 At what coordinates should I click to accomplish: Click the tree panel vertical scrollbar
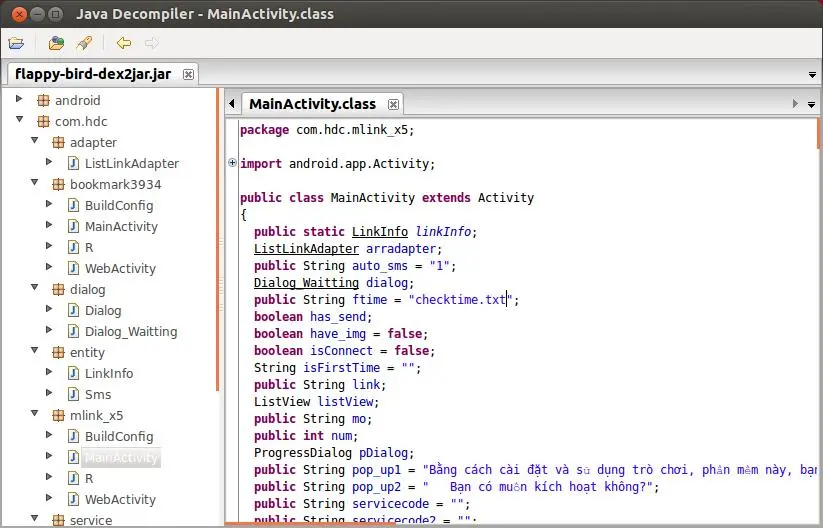[x=217, y=239]
